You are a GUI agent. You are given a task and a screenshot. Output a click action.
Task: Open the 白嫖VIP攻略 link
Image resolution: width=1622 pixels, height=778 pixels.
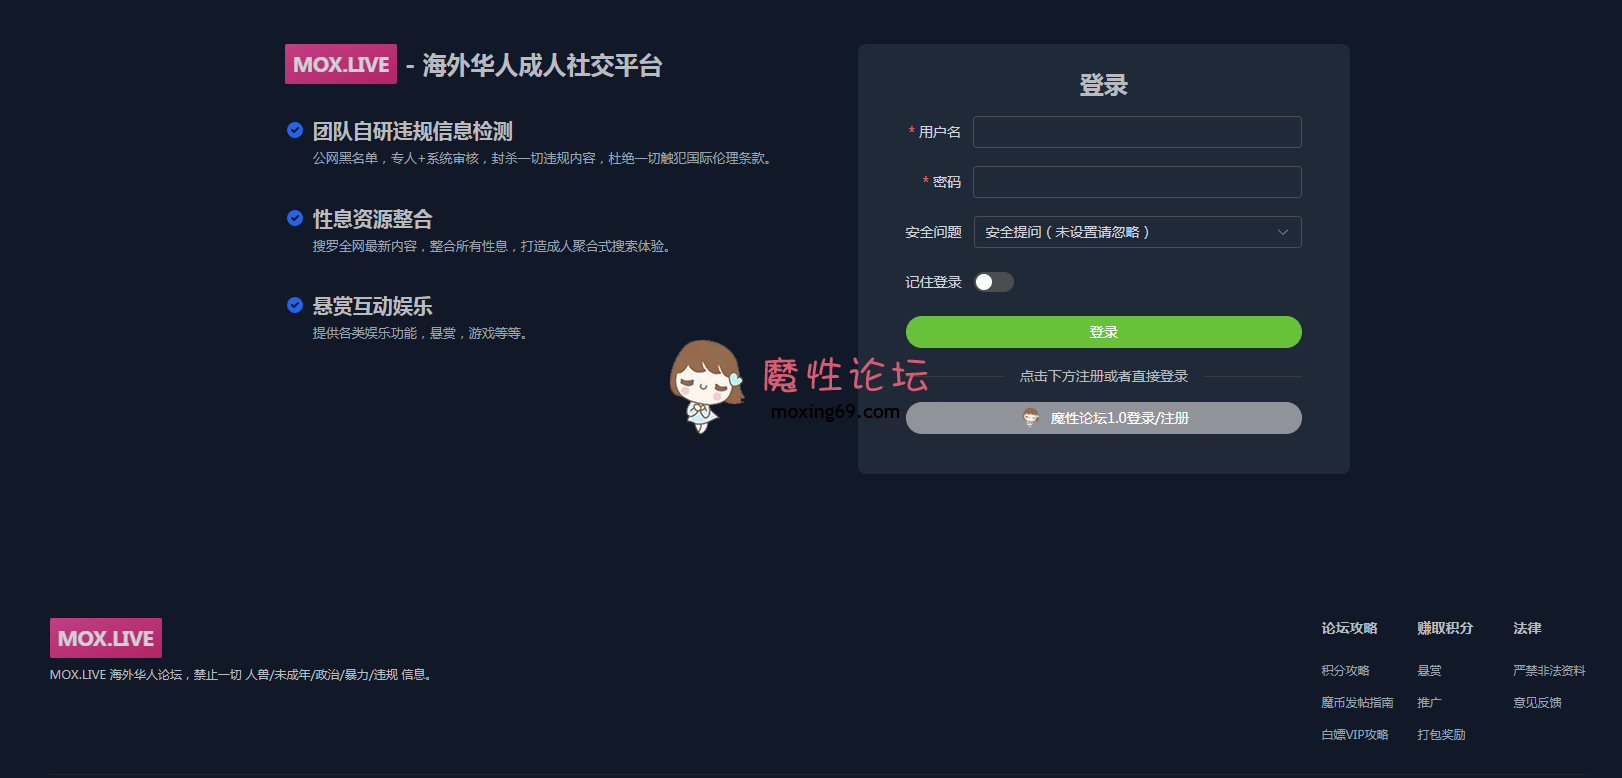pyautogui.click(x=1355, y=735)
